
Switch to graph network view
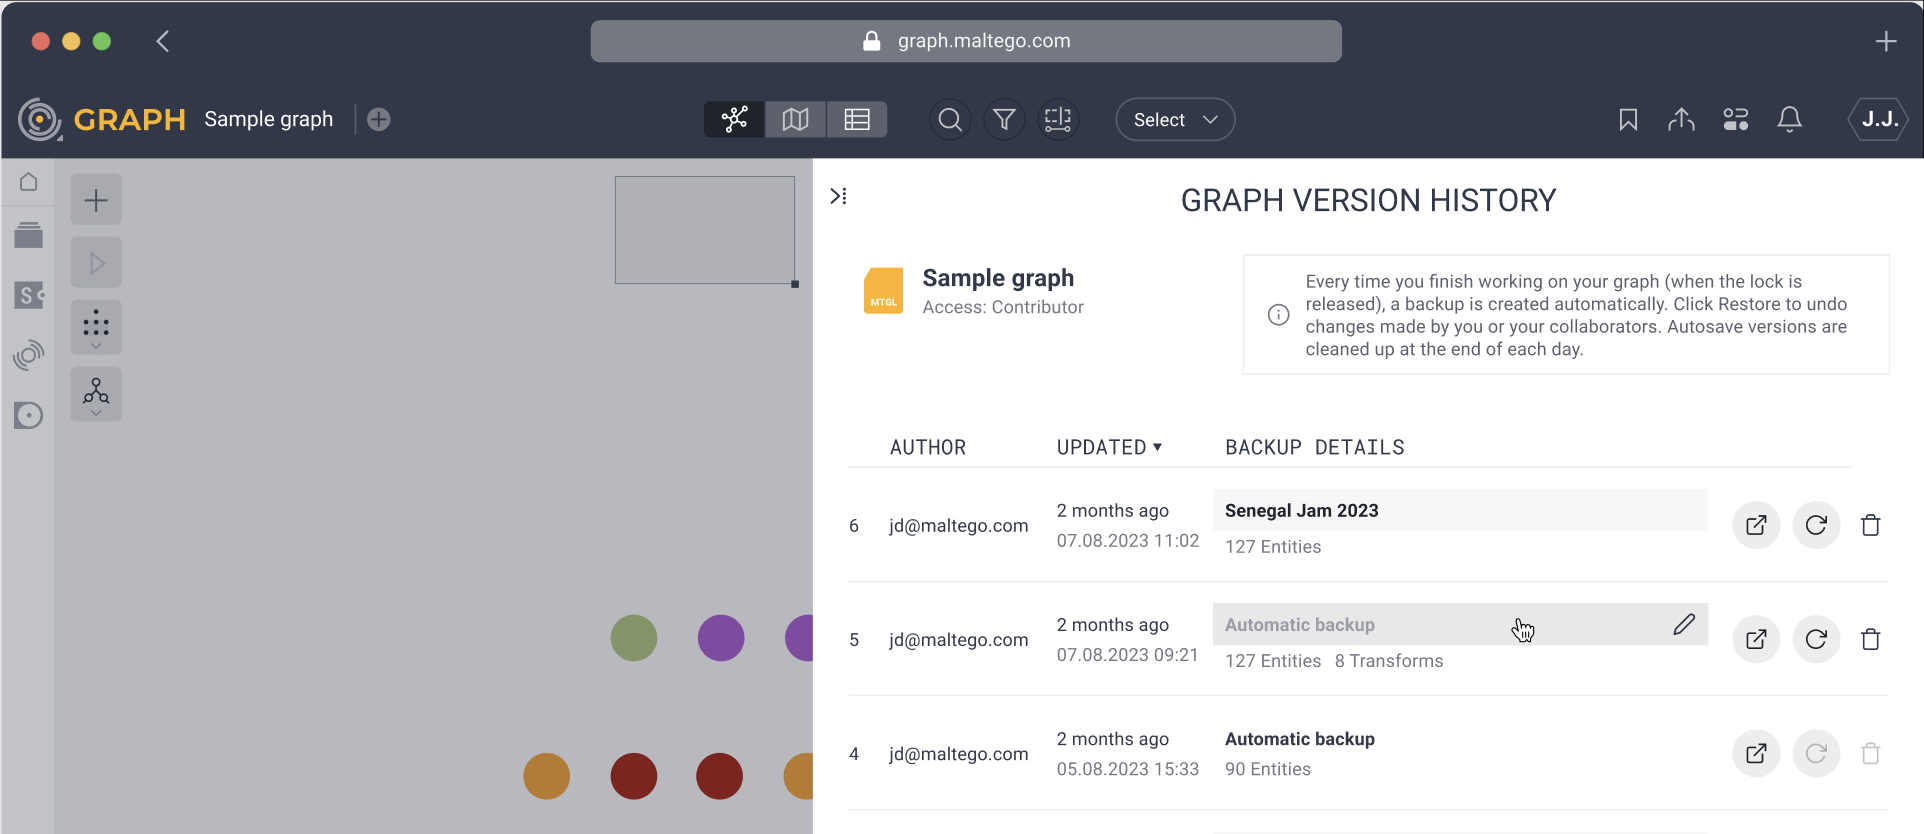click(x=734, y=120)
